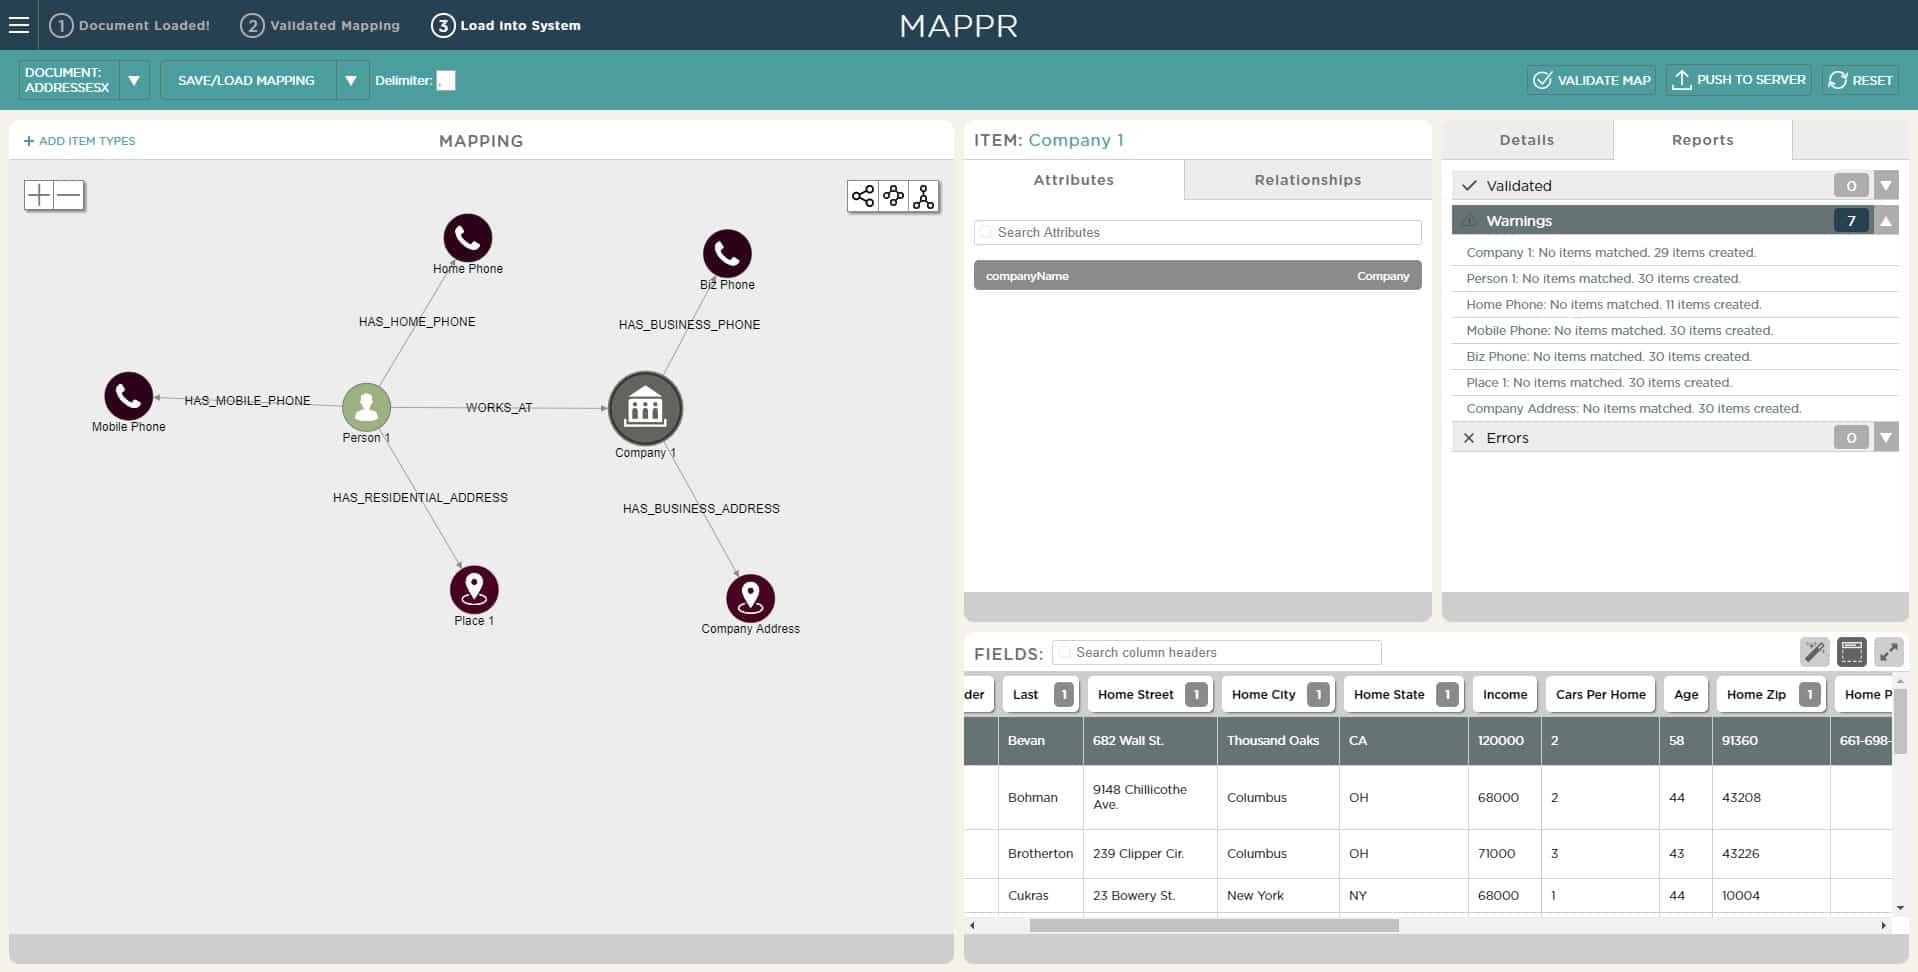1918x972 pixels.
Task: Expand the Validated report section
Action: (x=1886, y=185)
